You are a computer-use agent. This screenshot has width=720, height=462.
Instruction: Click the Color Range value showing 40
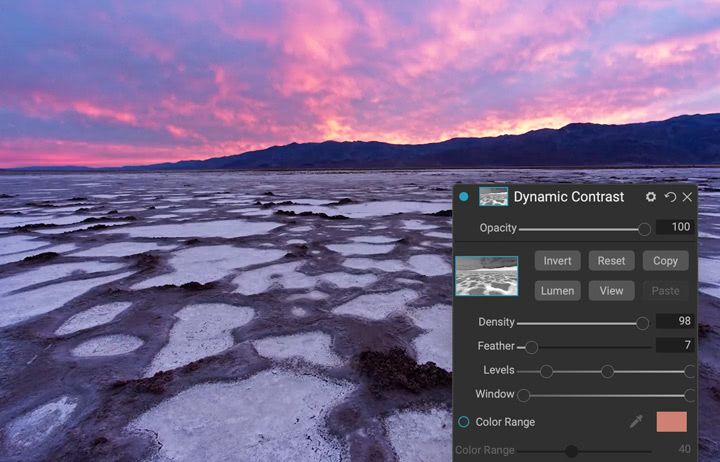(684, 449)
